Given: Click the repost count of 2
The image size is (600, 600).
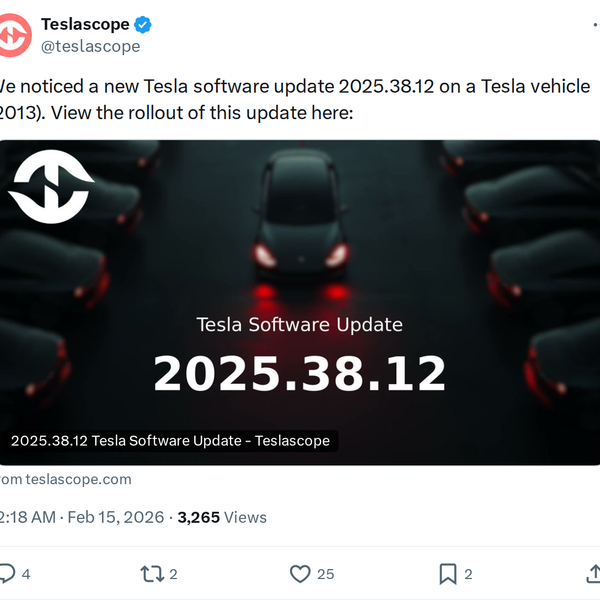Looking at the screenshot, I should pos(173,574).
